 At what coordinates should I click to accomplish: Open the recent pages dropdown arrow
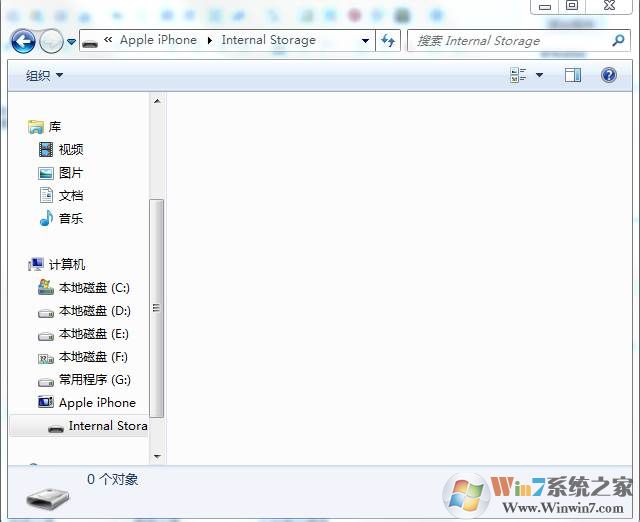[x=71, y=42]
